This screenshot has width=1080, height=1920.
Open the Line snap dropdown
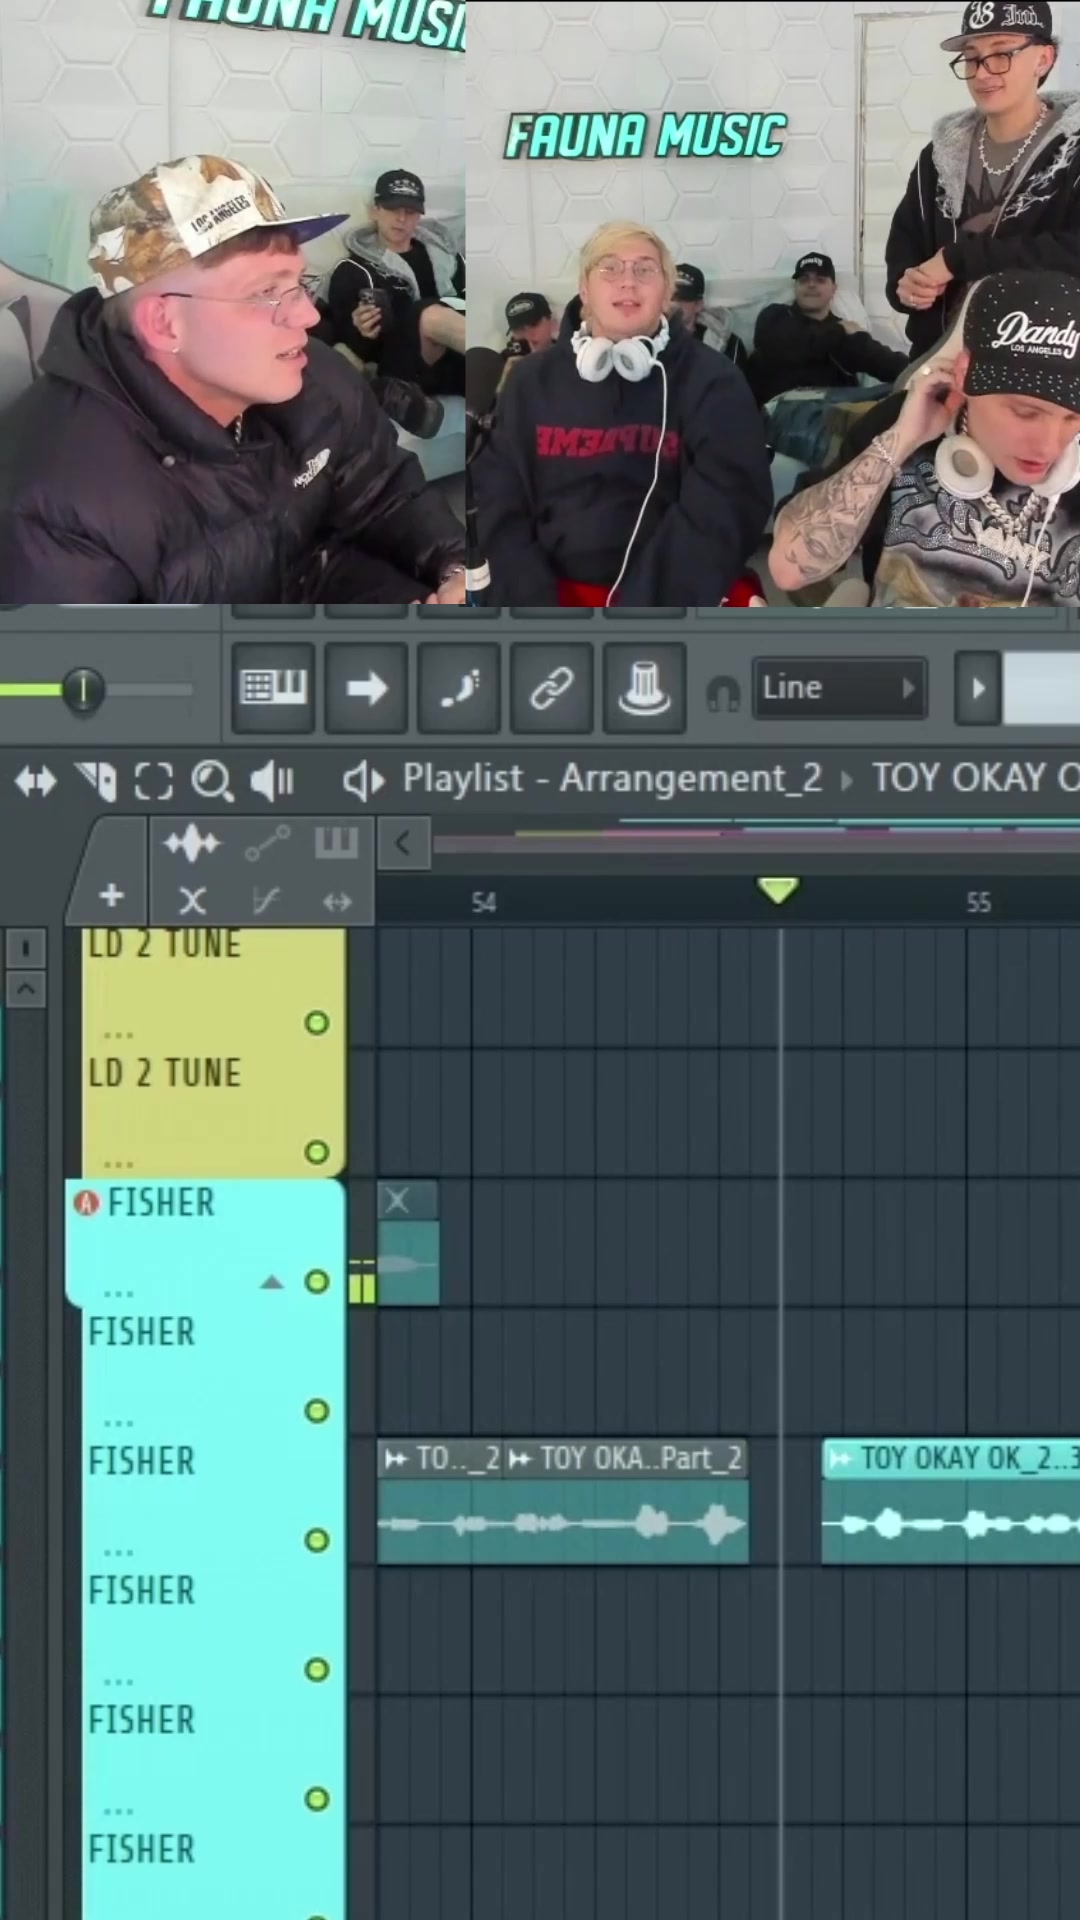tap(840, 688)
